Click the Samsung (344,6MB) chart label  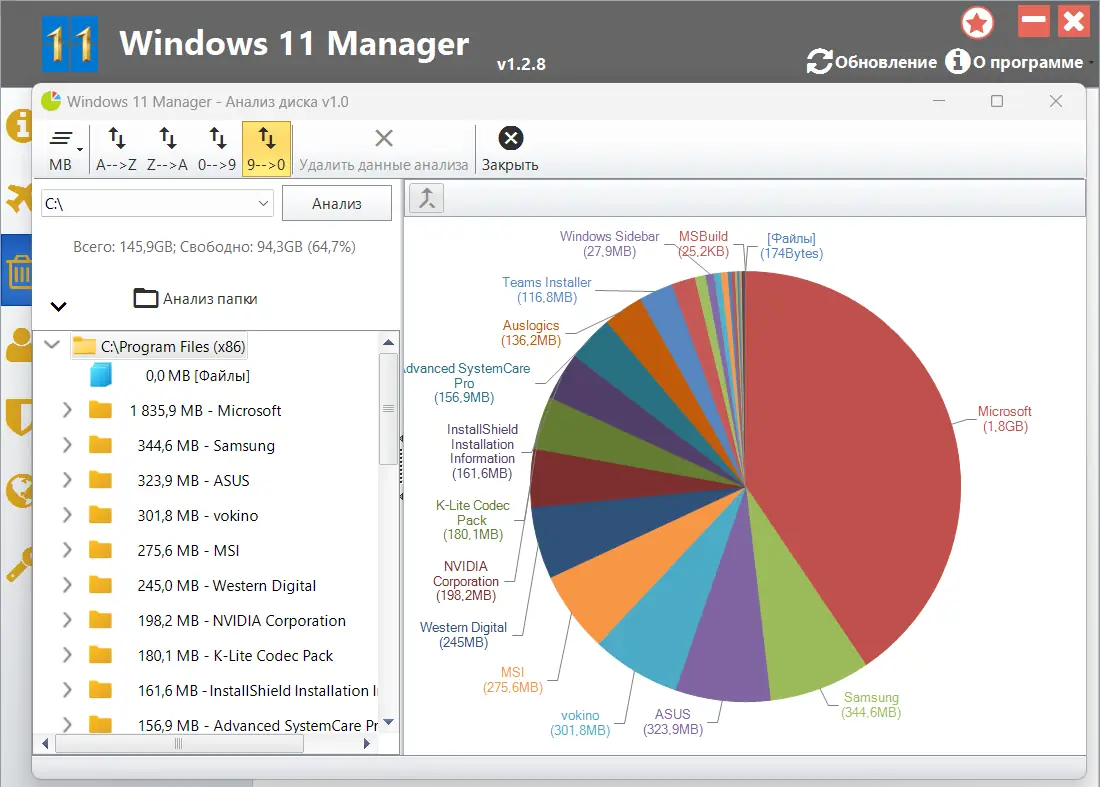click(871, 705)
